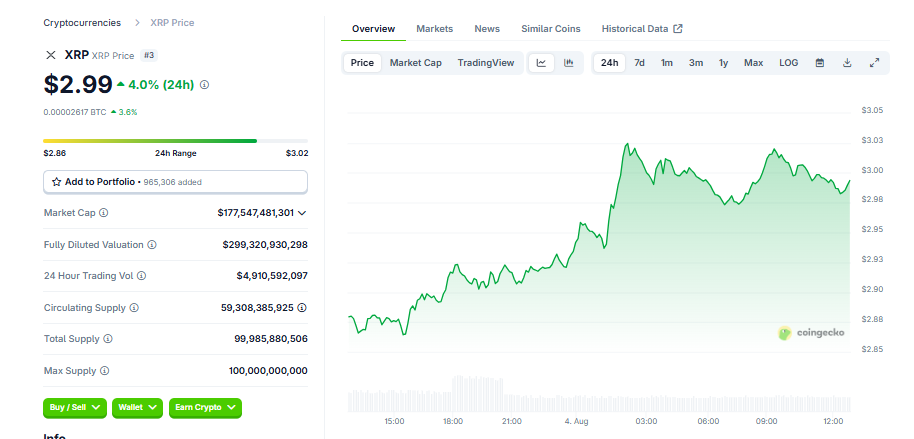Click the $2.99 price text
This screenshot has height=439, width=914.
78,85
